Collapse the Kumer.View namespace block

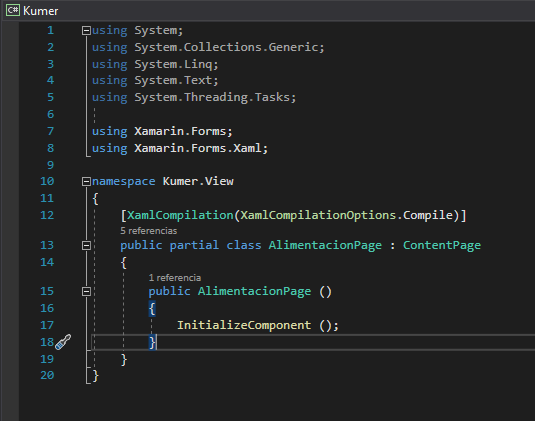pos(86,182)
